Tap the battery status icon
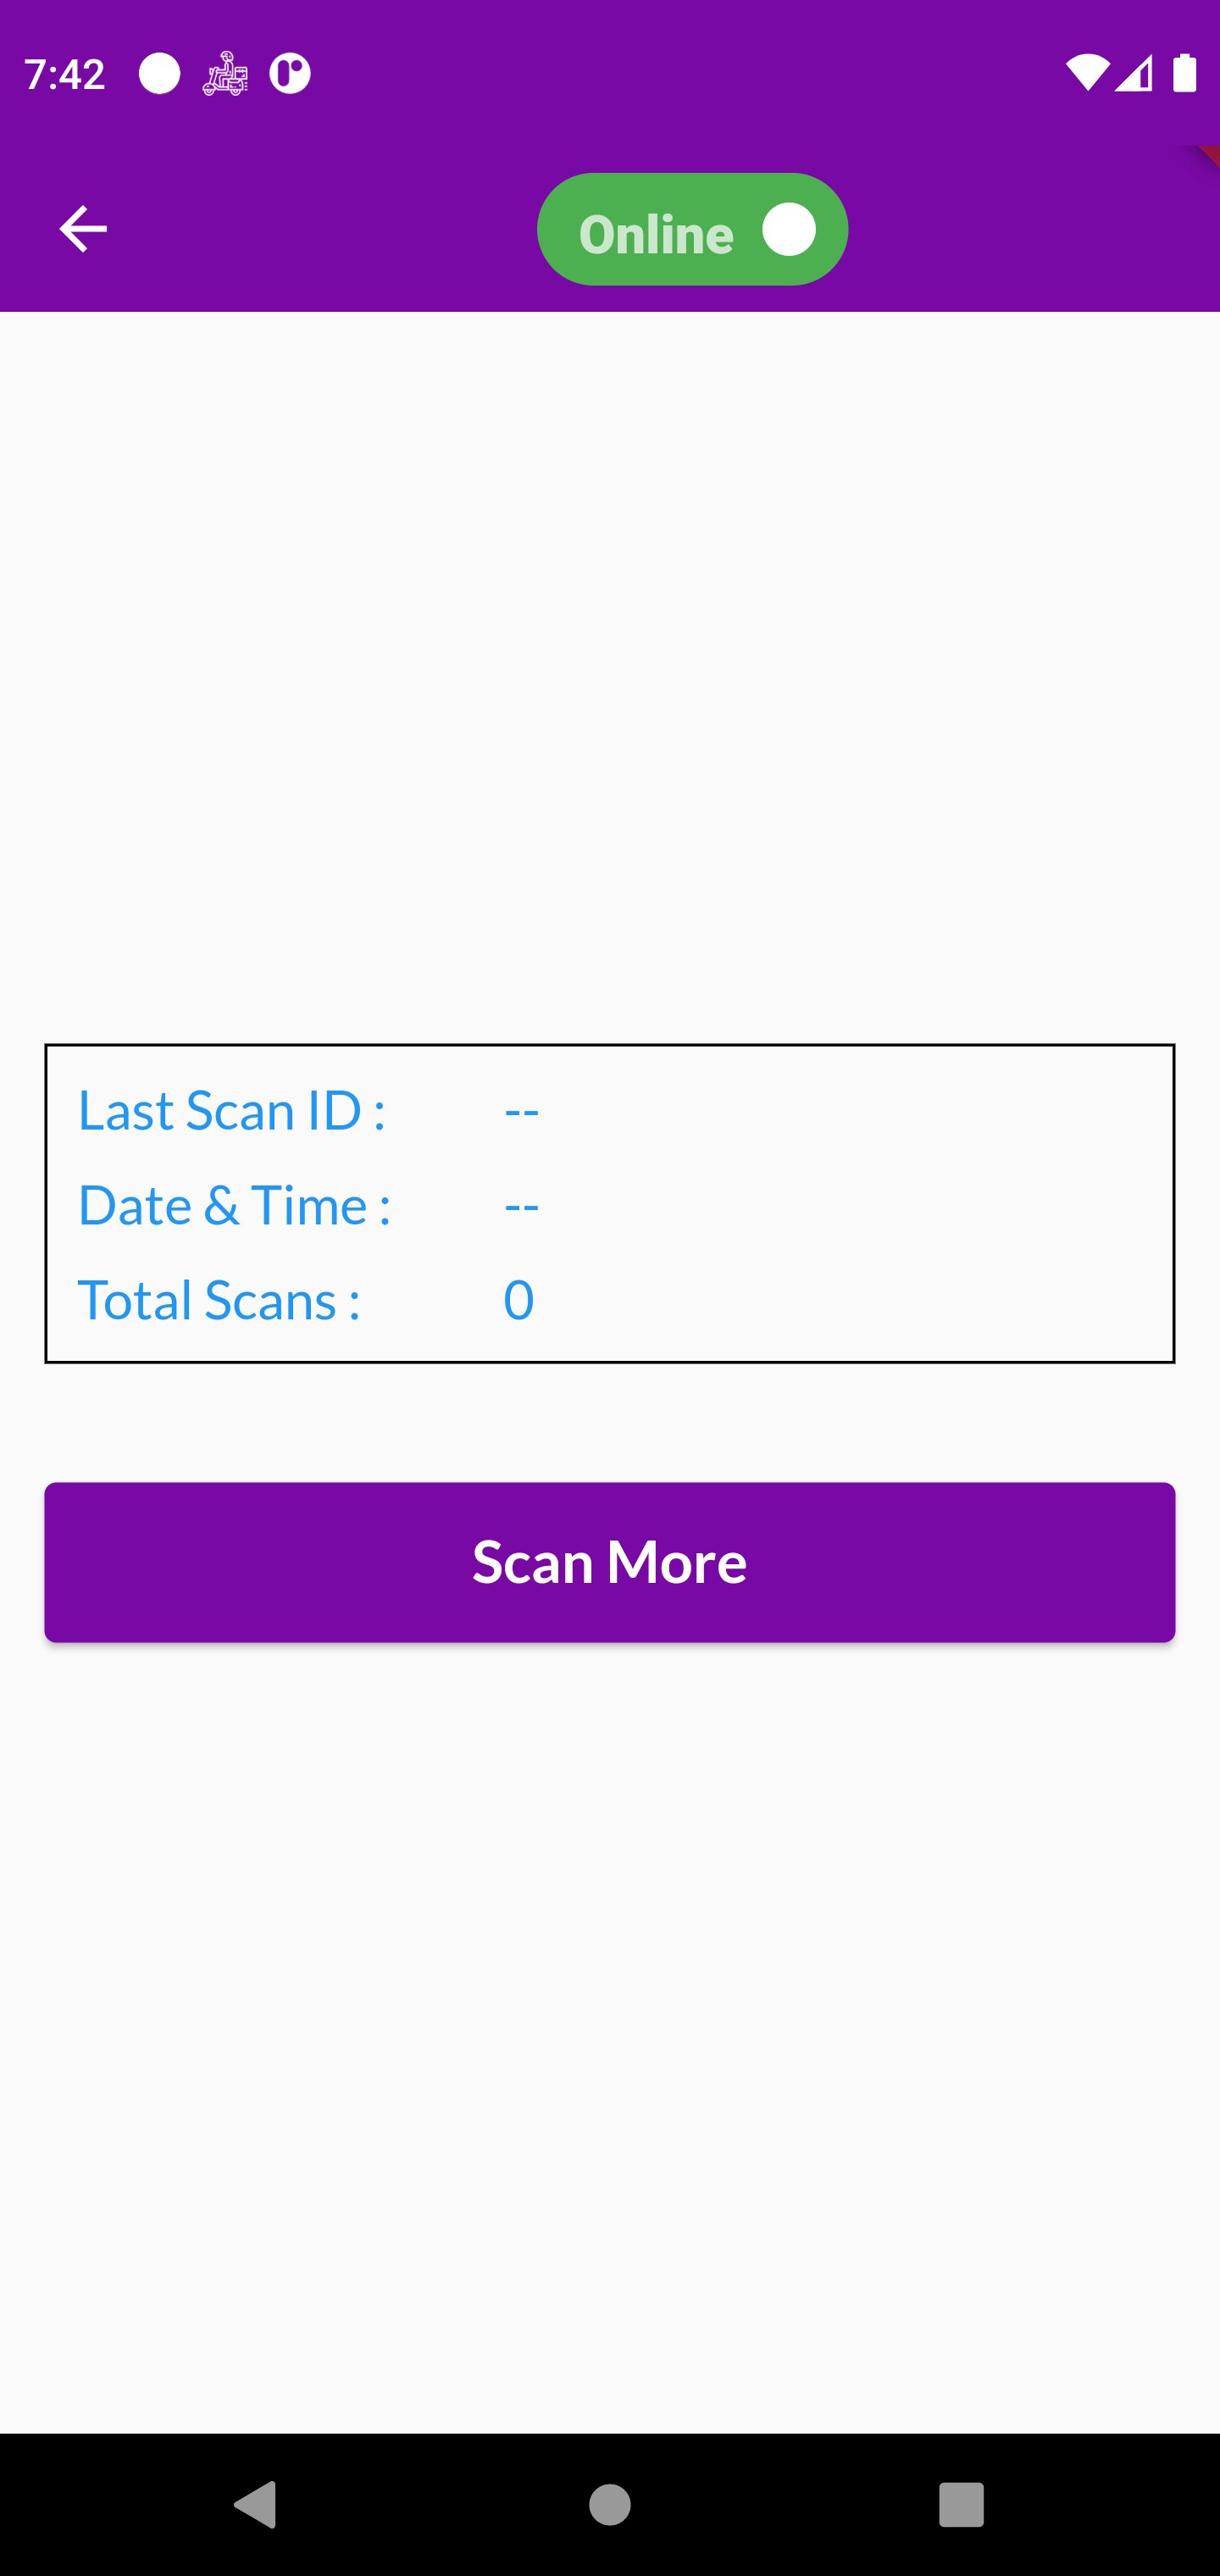The width and height of the screenshot is (1220, 2576). coord(1184,74)
